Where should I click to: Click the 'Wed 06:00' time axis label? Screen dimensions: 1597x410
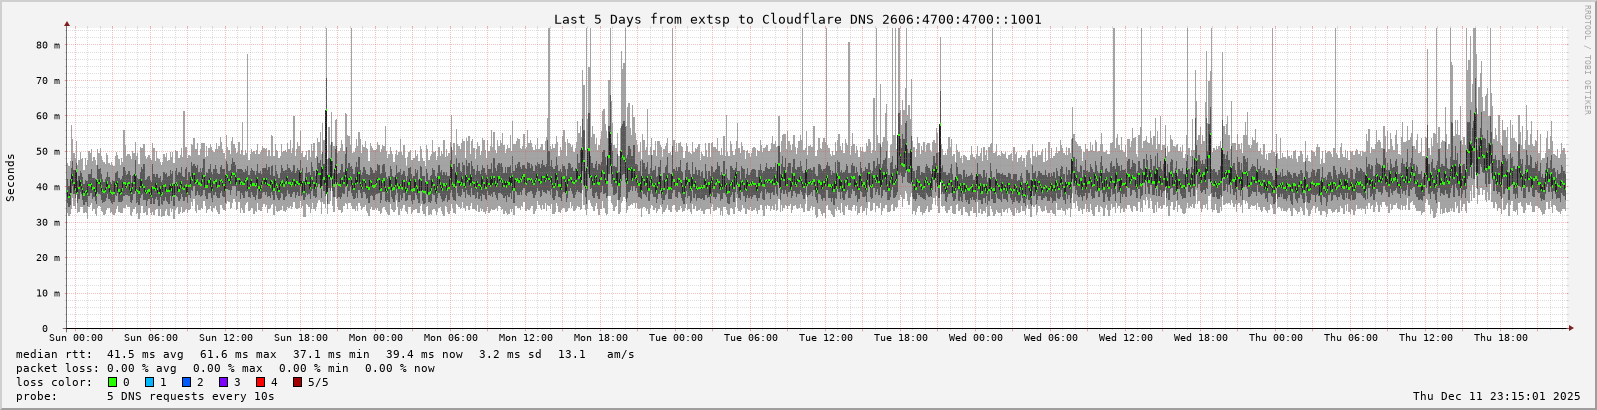[x=1050, y=338]
